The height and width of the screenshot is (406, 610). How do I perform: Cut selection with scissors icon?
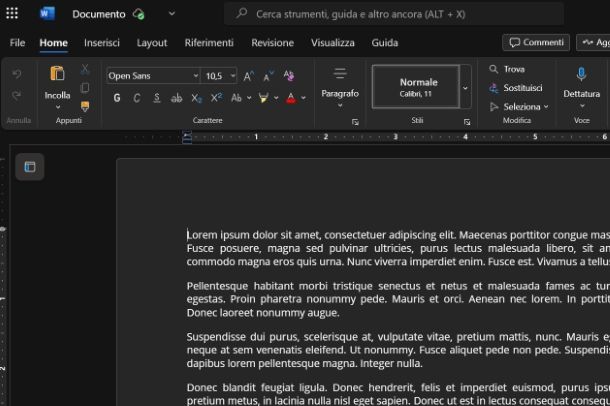tap(85, 70)
